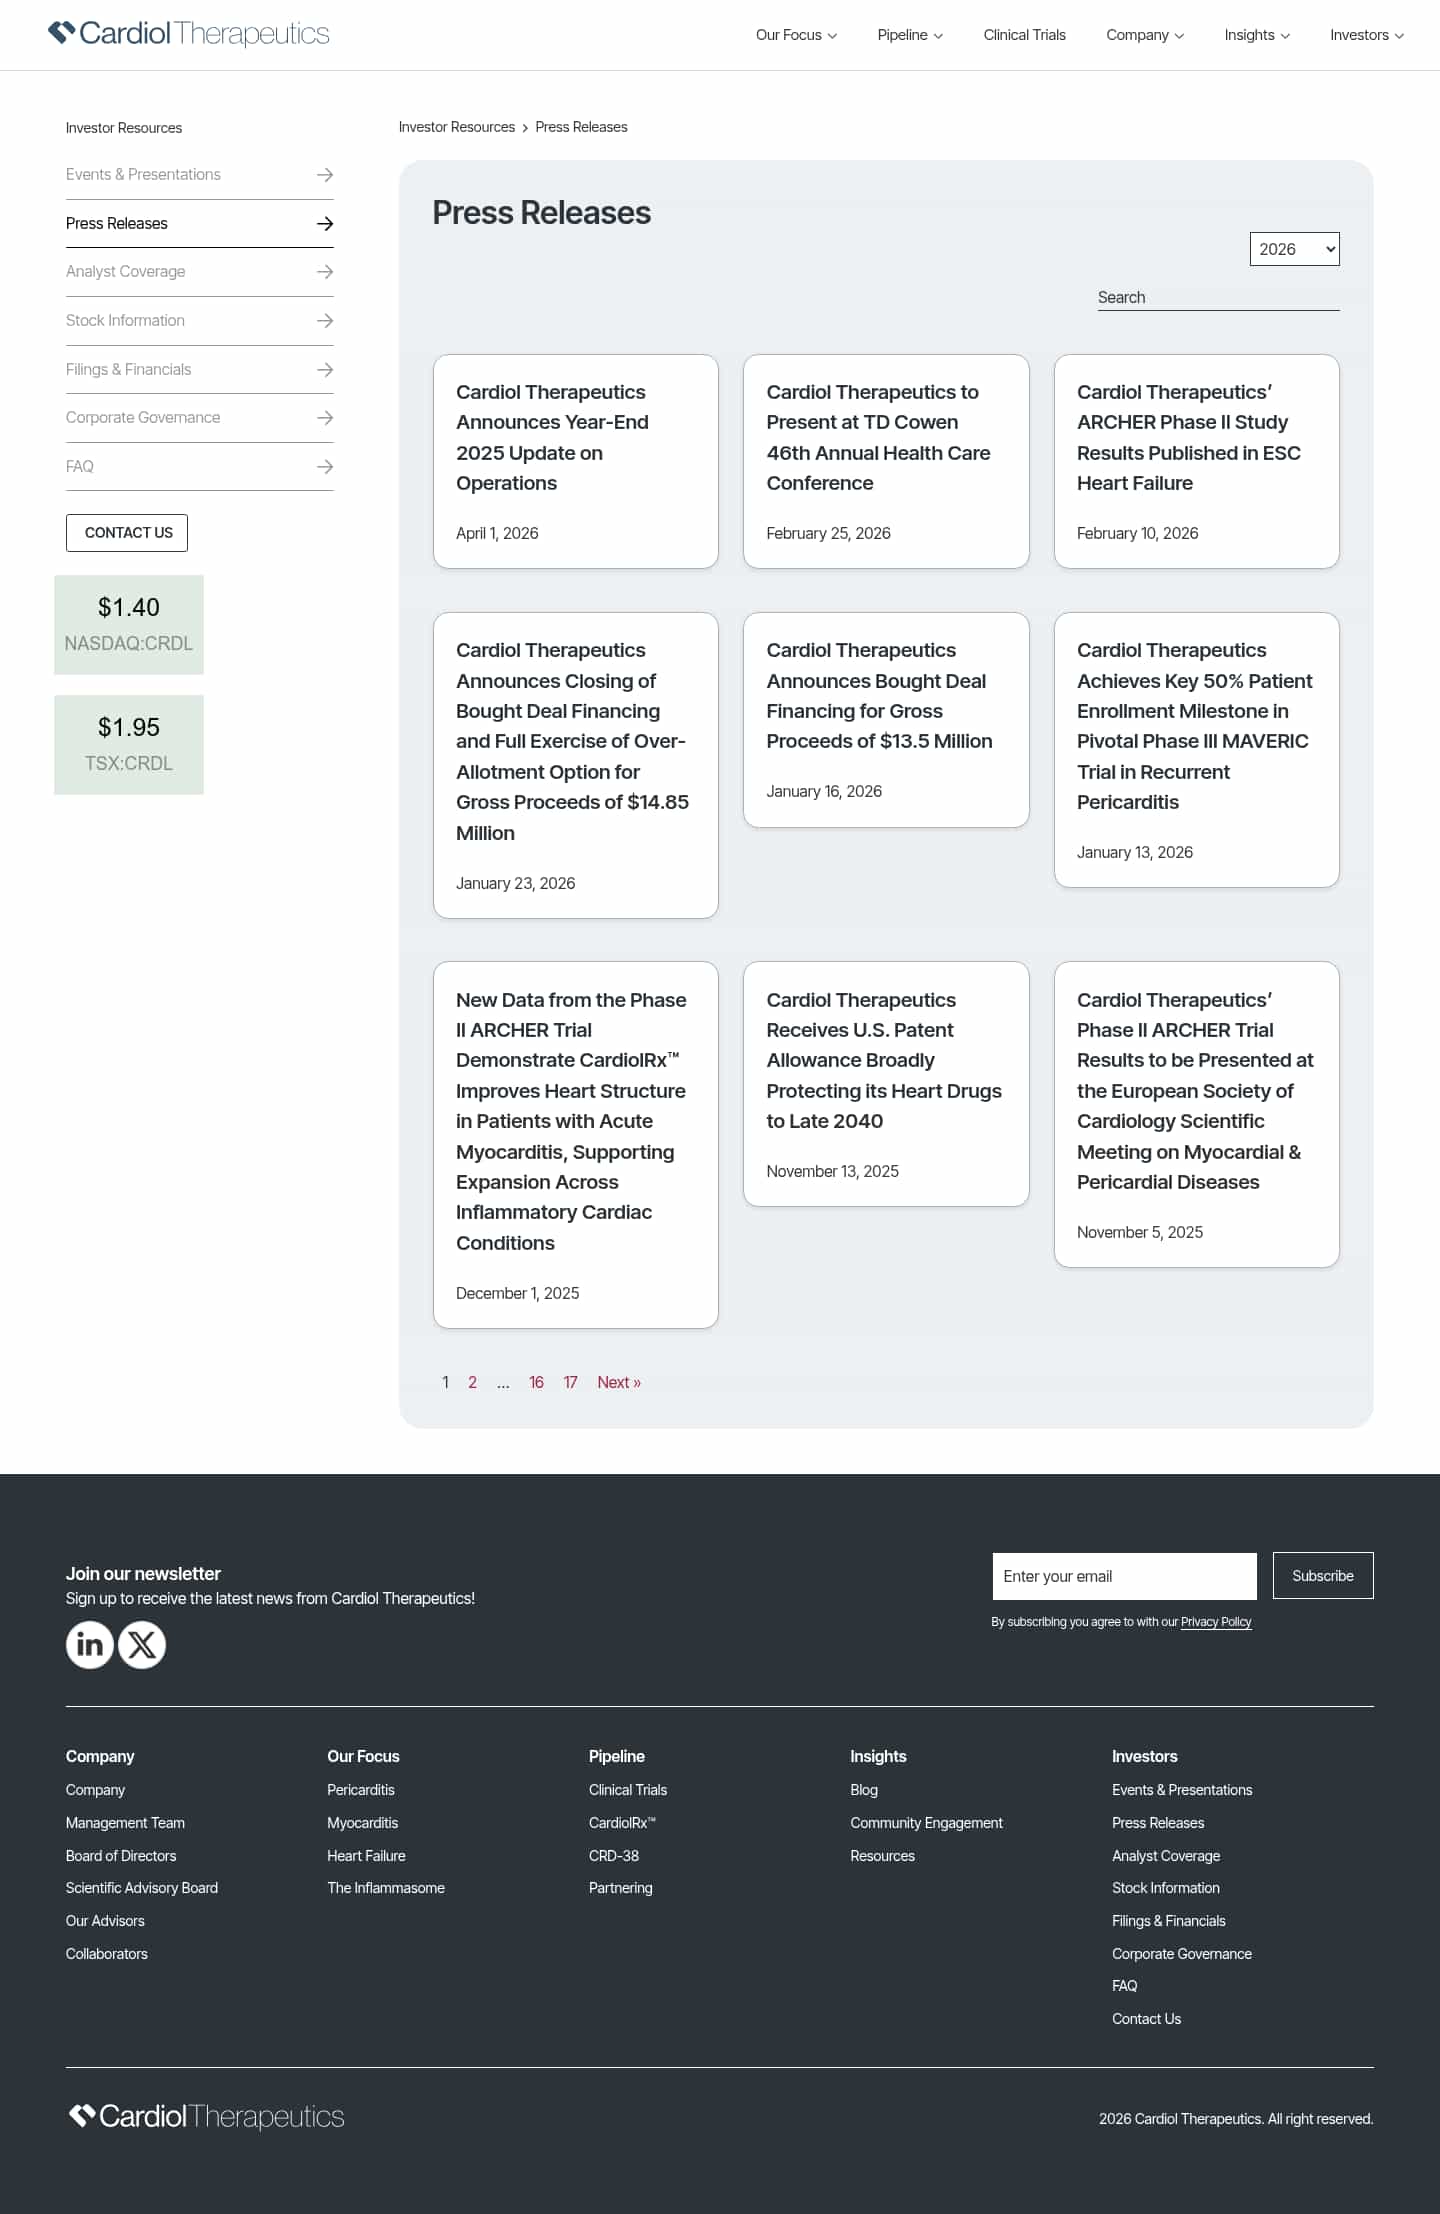This screenshot has height=2214, width=1440.
Task: Open Year-End 2025 Update on Operations release
Action: pyautogui.click(x=576, y=461)
